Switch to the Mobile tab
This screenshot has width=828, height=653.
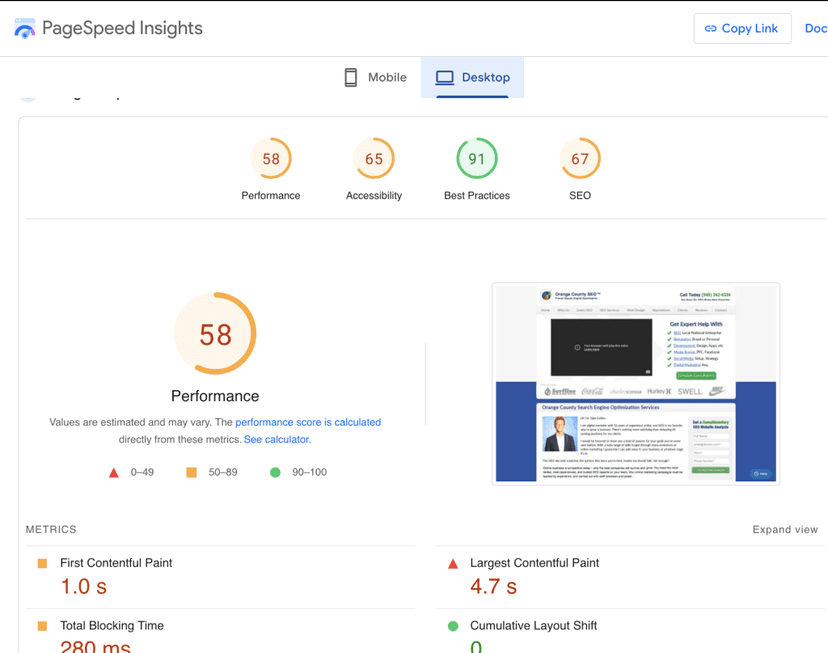pyautogui.click(x=375, y=77)
